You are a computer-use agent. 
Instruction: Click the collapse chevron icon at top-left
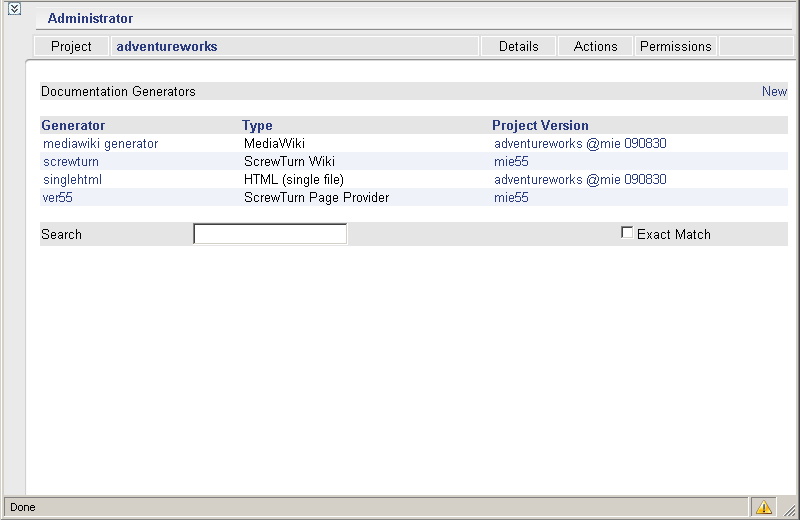14,9
